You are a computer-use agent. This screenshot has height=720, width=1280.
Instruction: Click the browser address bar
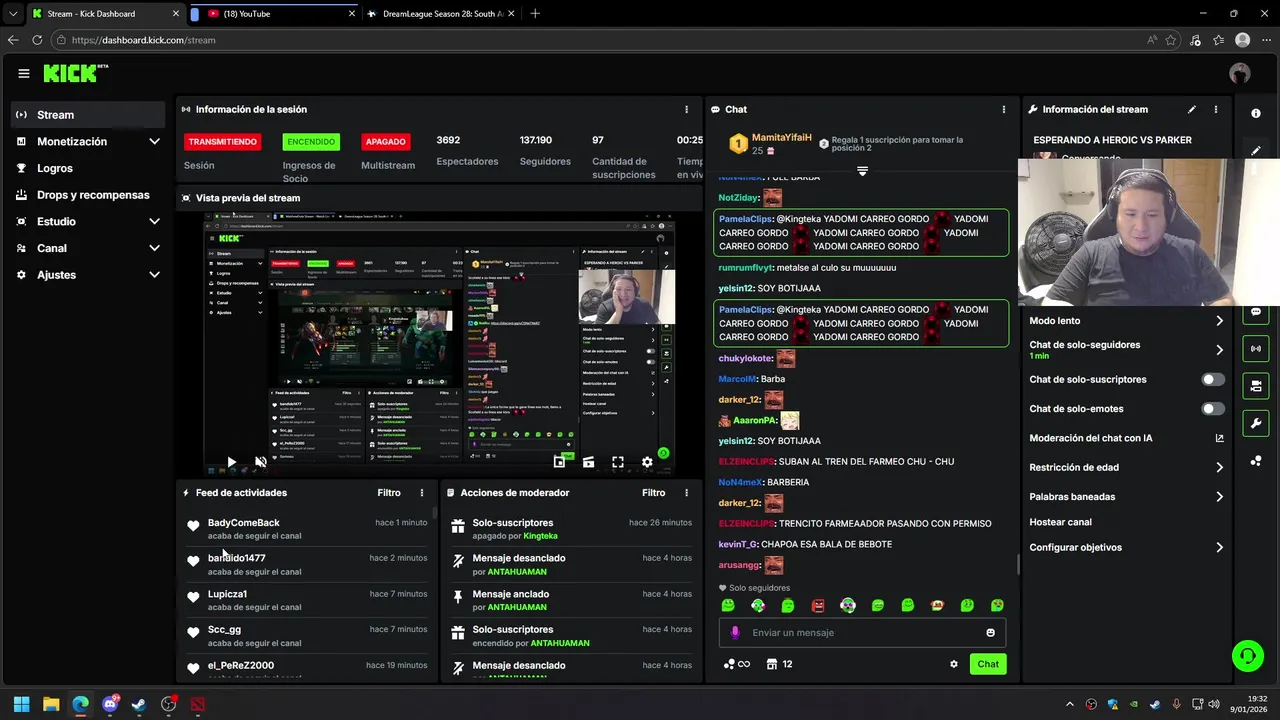click(600, 40)
